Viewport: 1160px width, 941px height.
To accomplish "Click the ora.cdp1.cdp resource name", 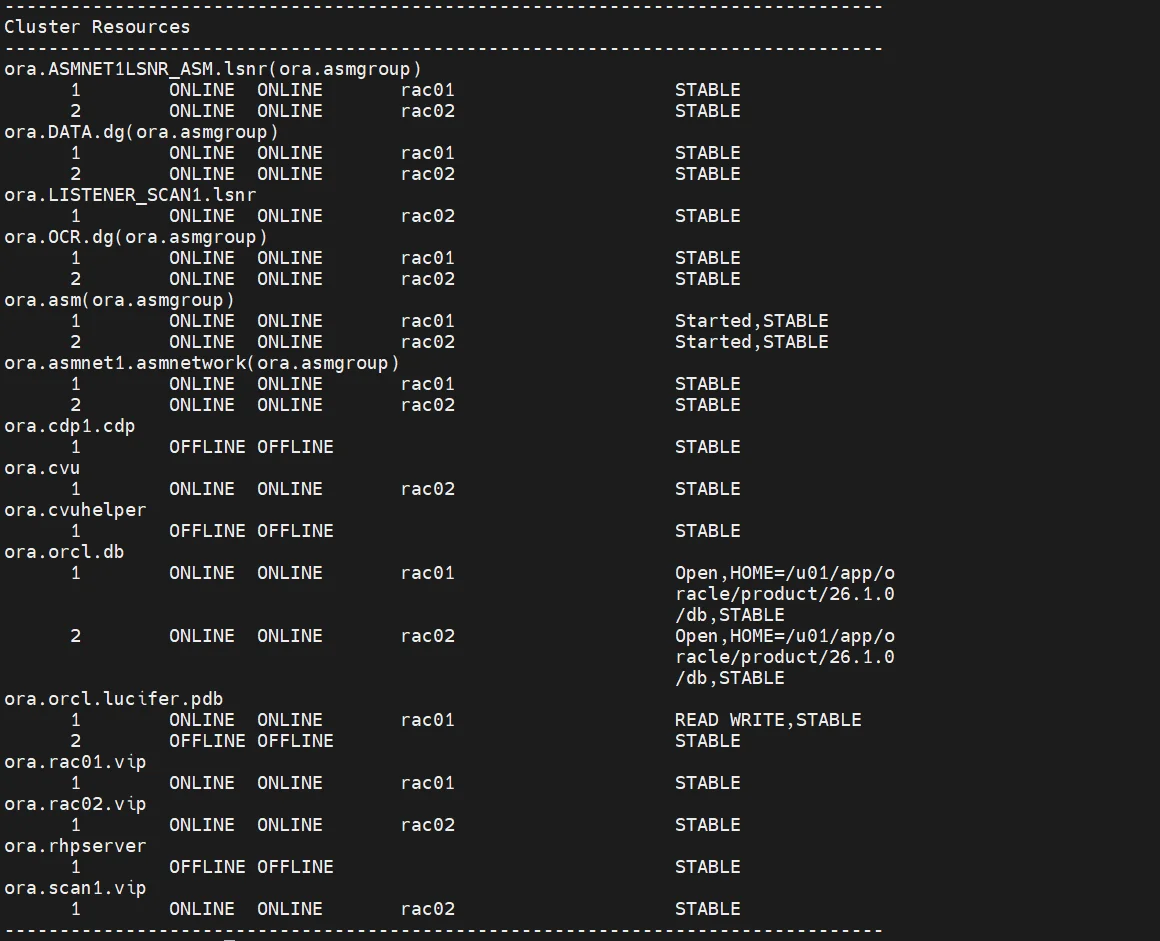I will [x=70, y=426].
